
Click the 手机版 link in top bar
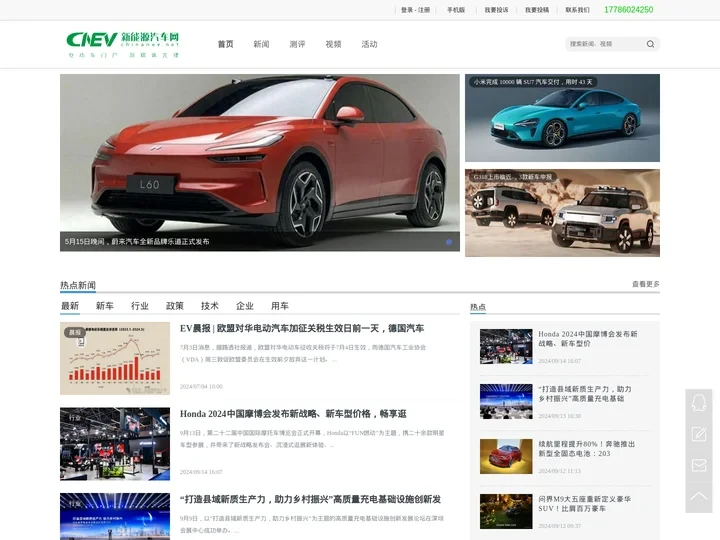pos(456,10)
